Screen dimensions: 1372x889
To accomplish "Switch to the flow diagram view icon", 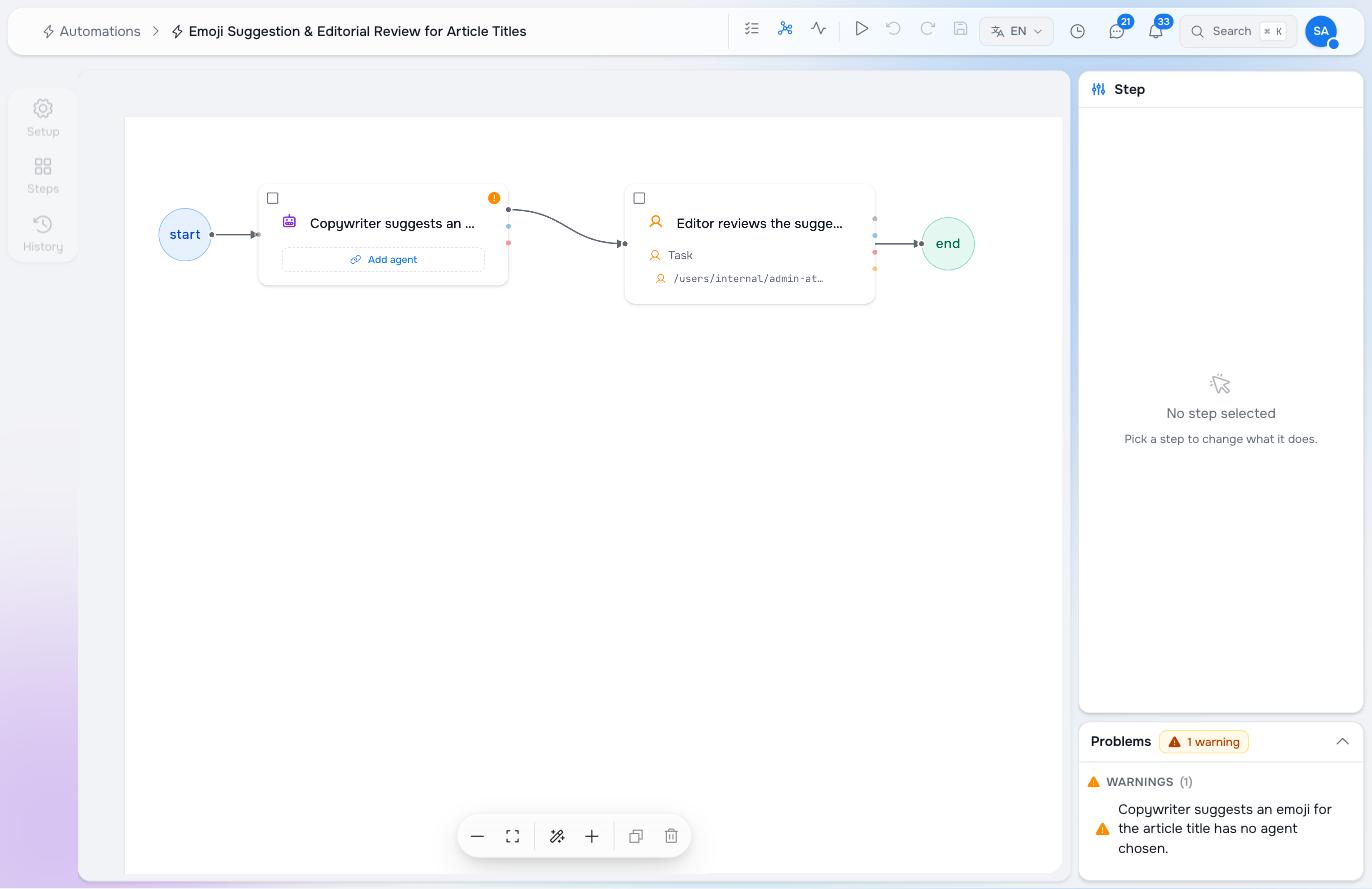I will point(785,29).
